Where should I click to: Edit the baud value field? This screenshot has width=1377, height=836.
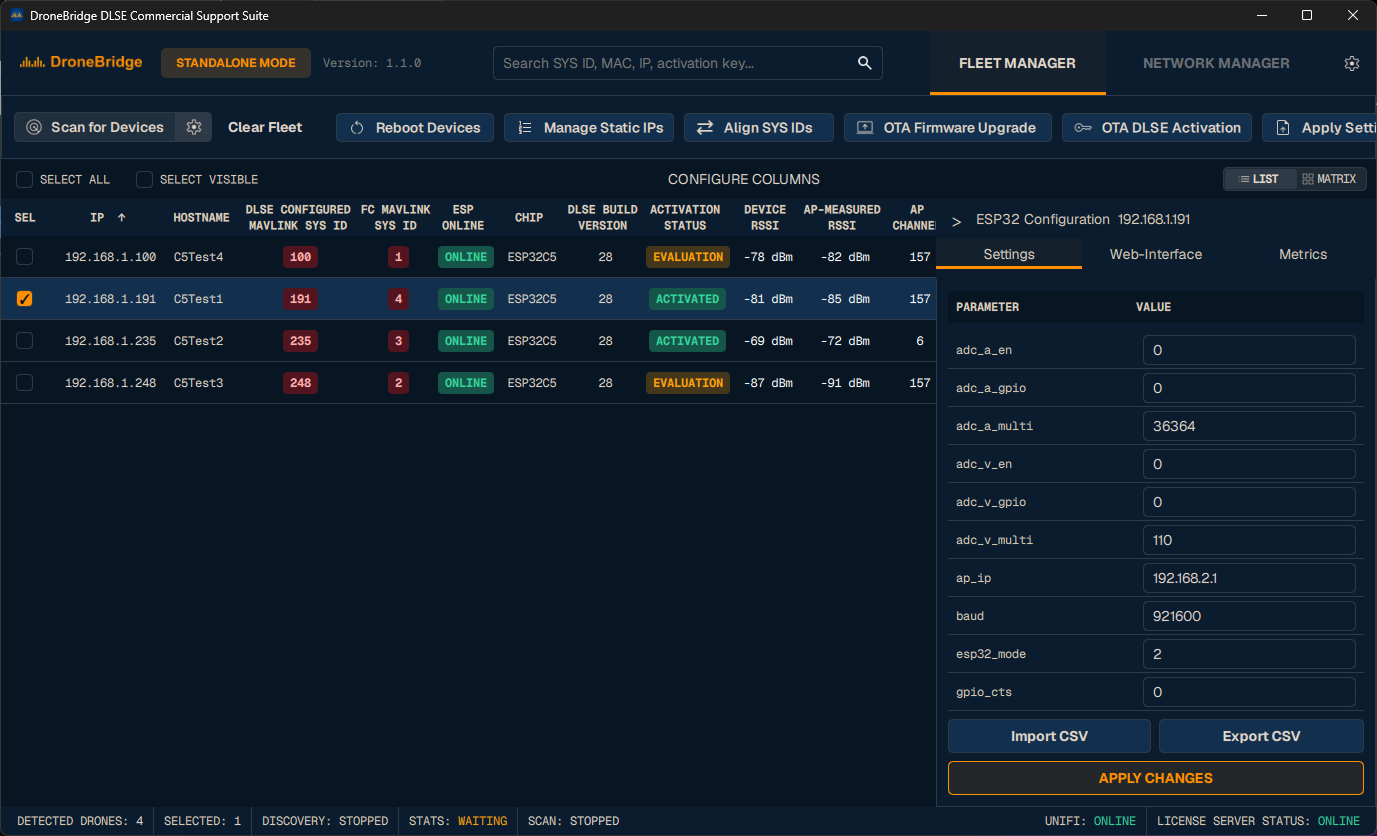1249,616
